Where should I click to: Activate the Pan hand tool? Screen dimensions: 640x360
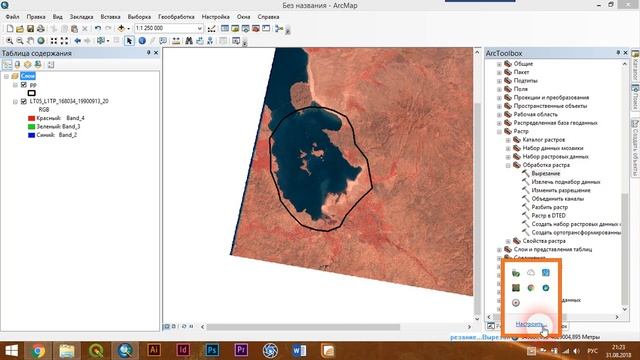pos(30,41)
